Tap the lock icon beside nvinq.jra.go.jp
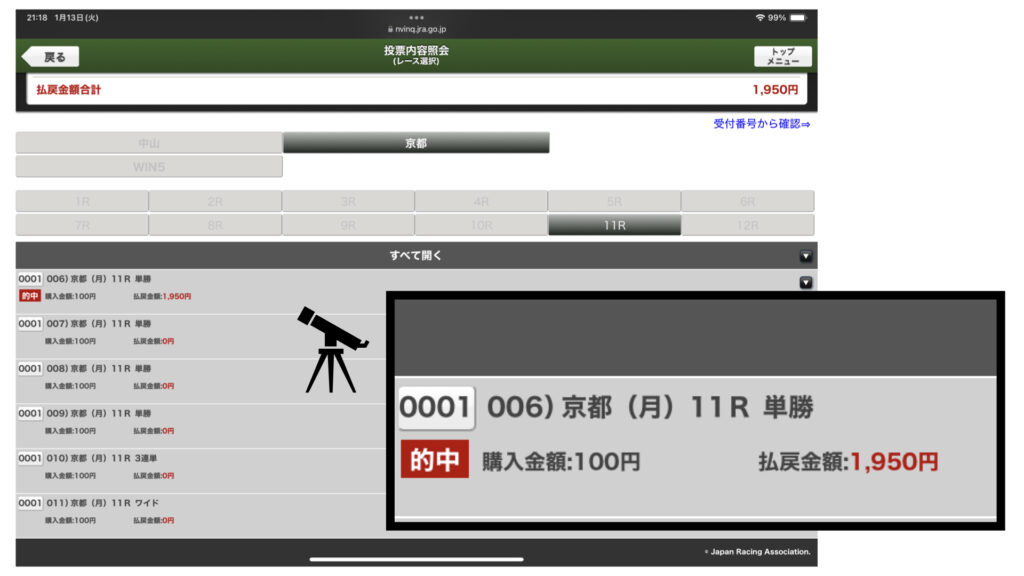1024x576 pixels. coord(390,30)
